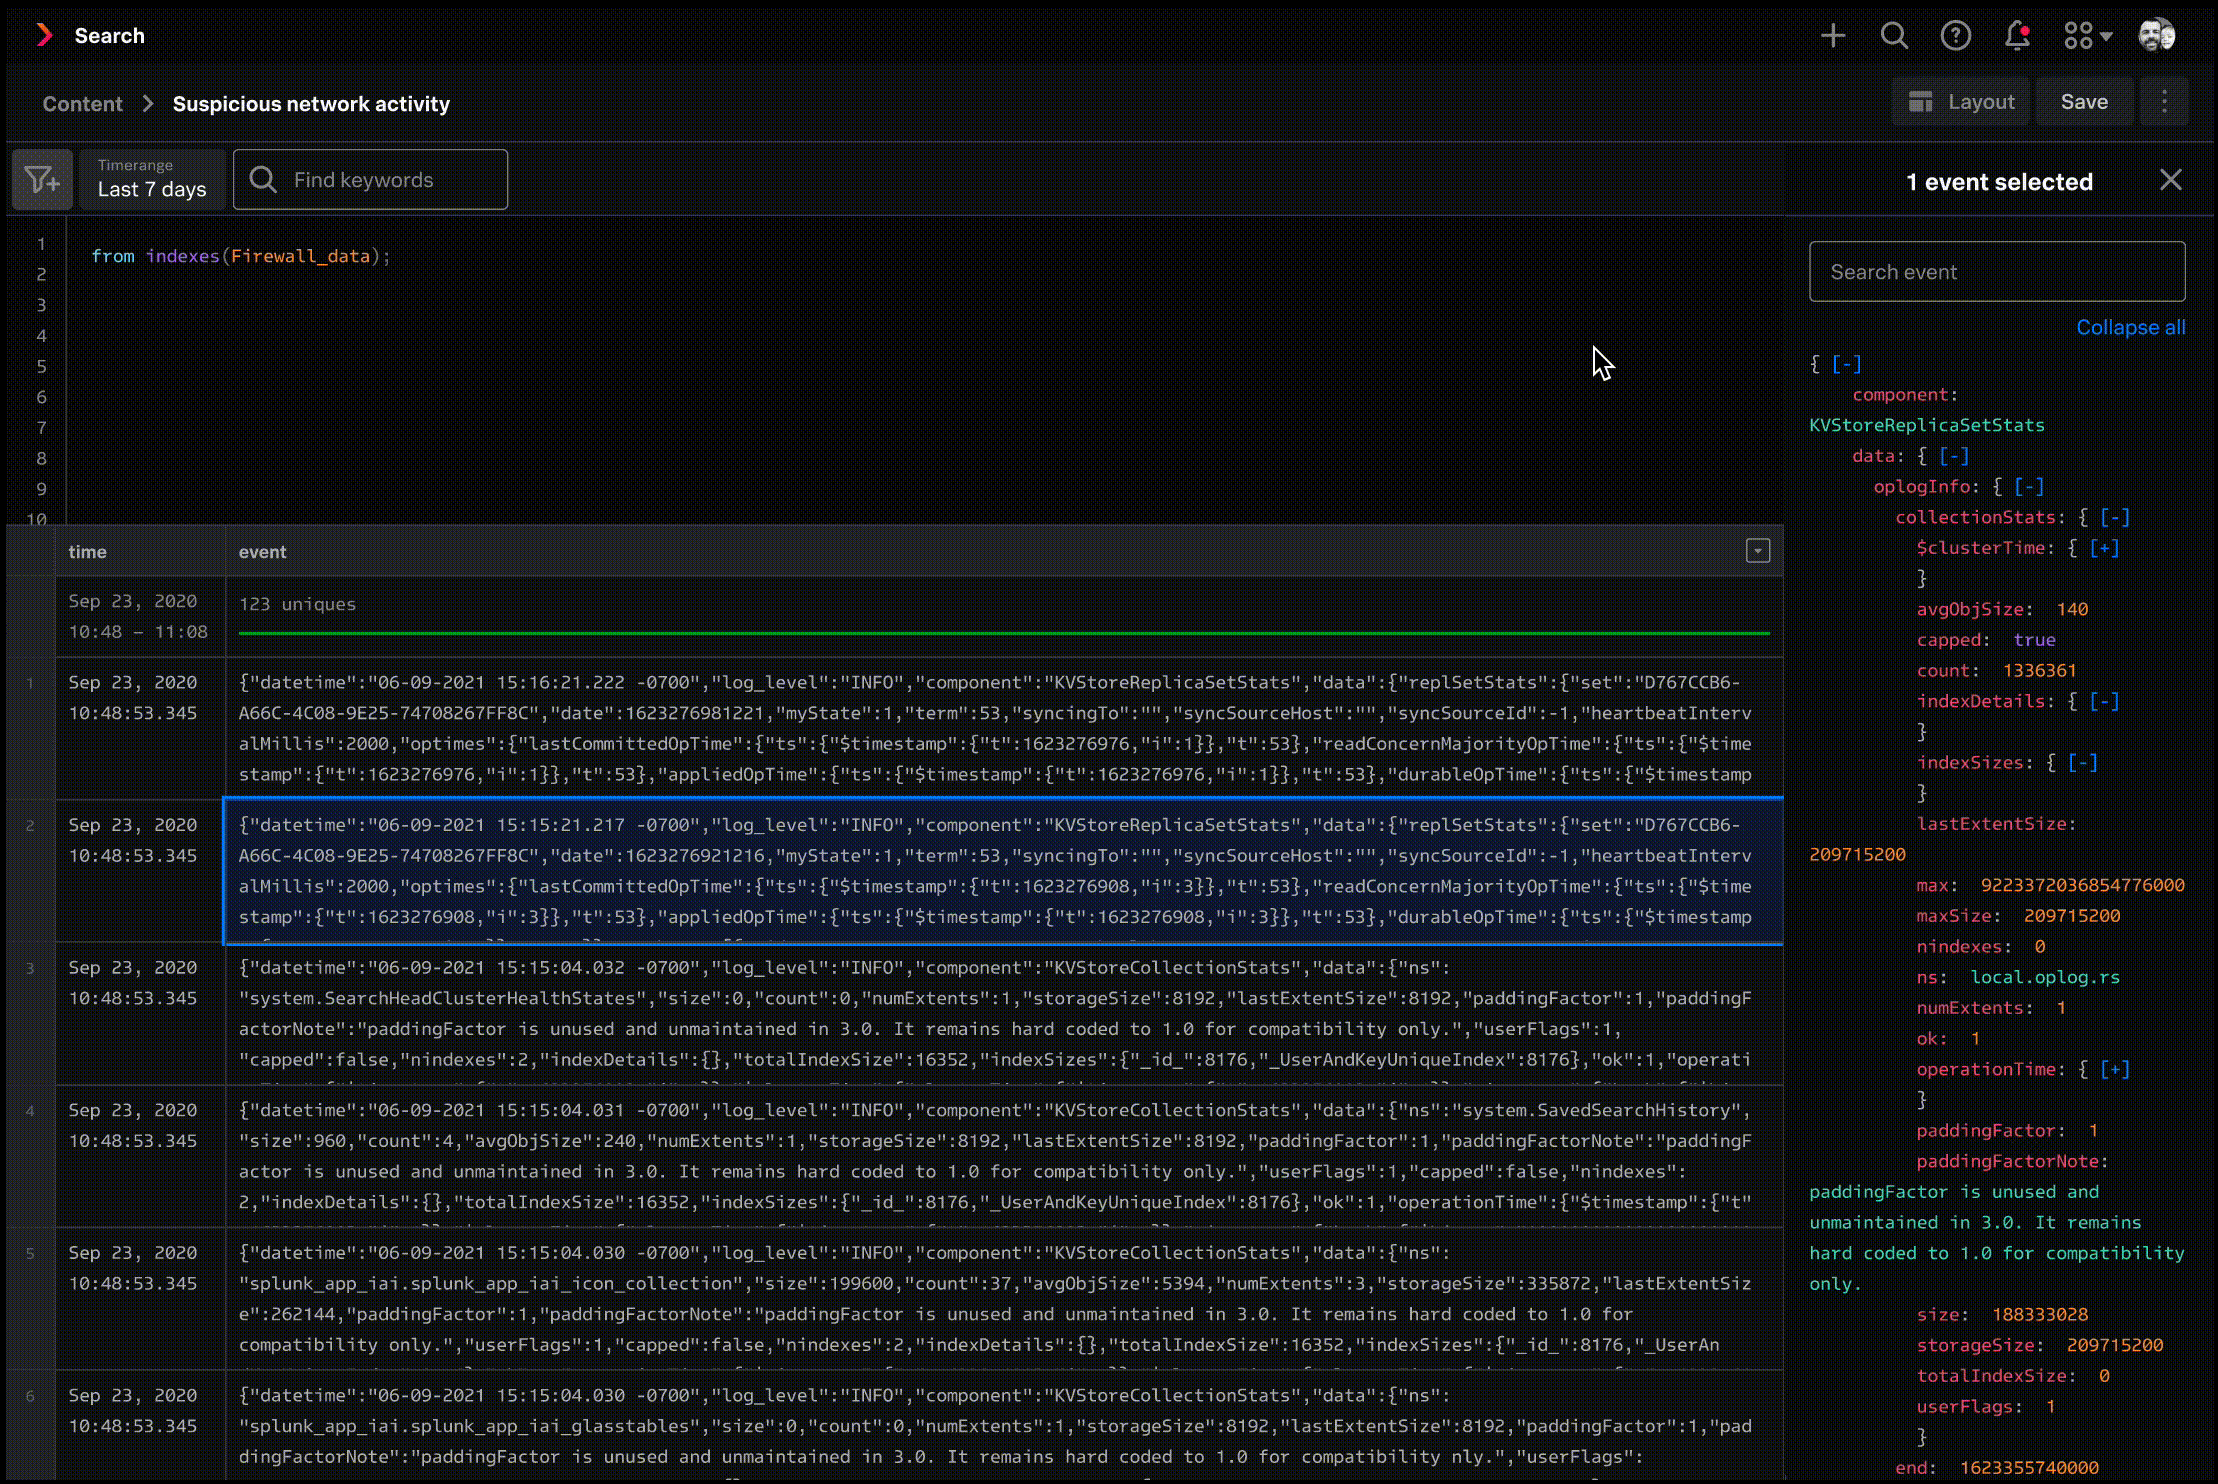Focus the Search event field
2218x1484 pixels.
pos(1997,272)
